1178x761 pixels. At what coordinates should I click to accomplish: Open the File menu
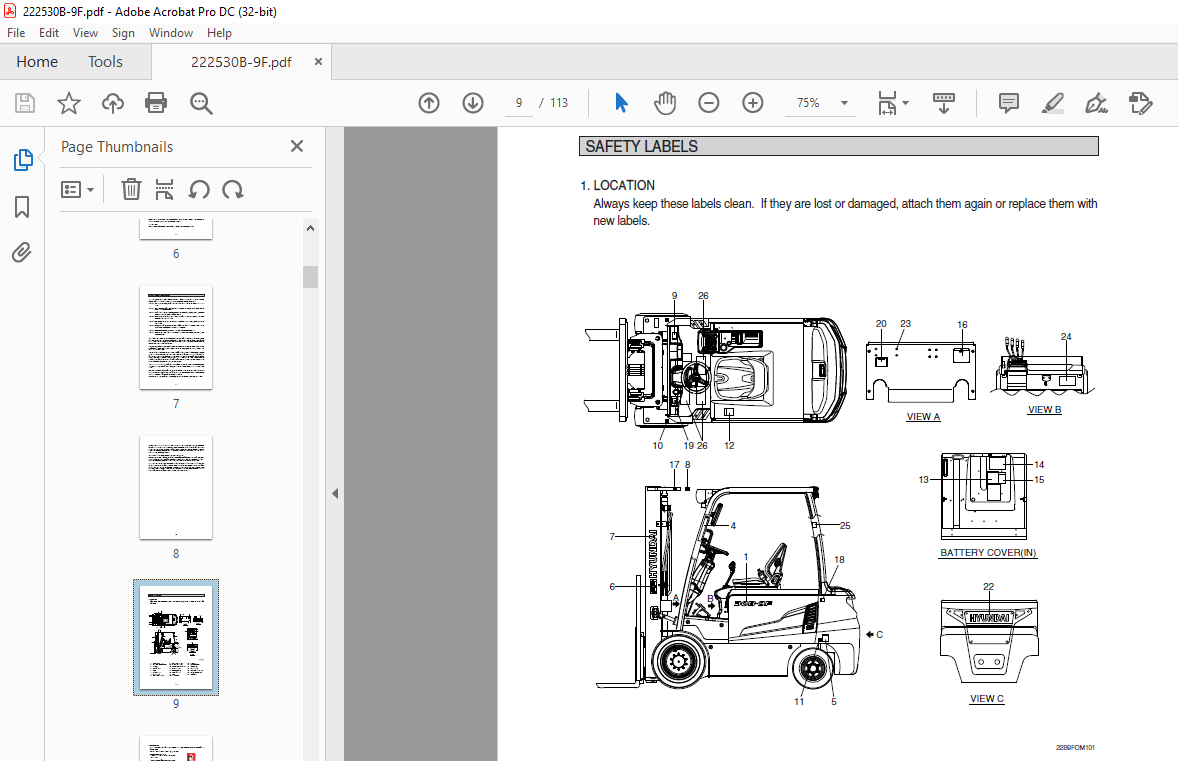[x=16, y=33]
